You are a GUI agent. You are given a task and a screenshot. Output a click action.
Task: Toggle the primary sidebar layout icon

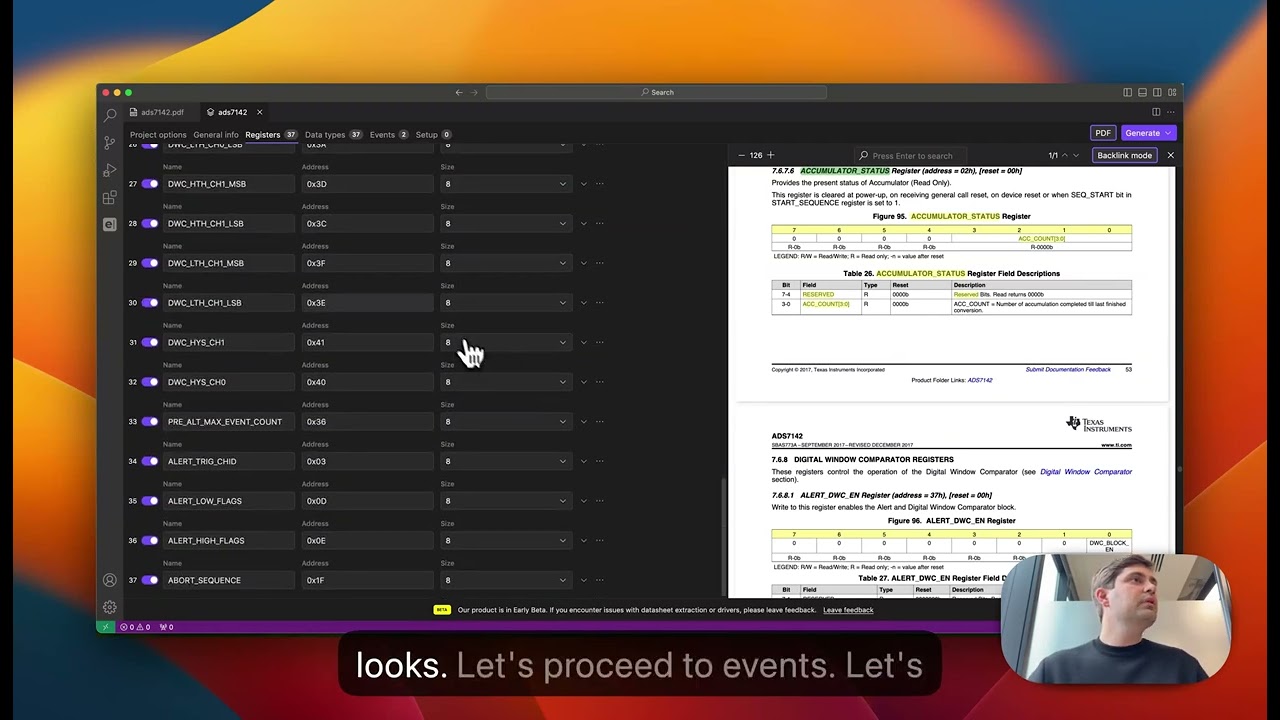pyautogui.click(x=1127, y=92)
